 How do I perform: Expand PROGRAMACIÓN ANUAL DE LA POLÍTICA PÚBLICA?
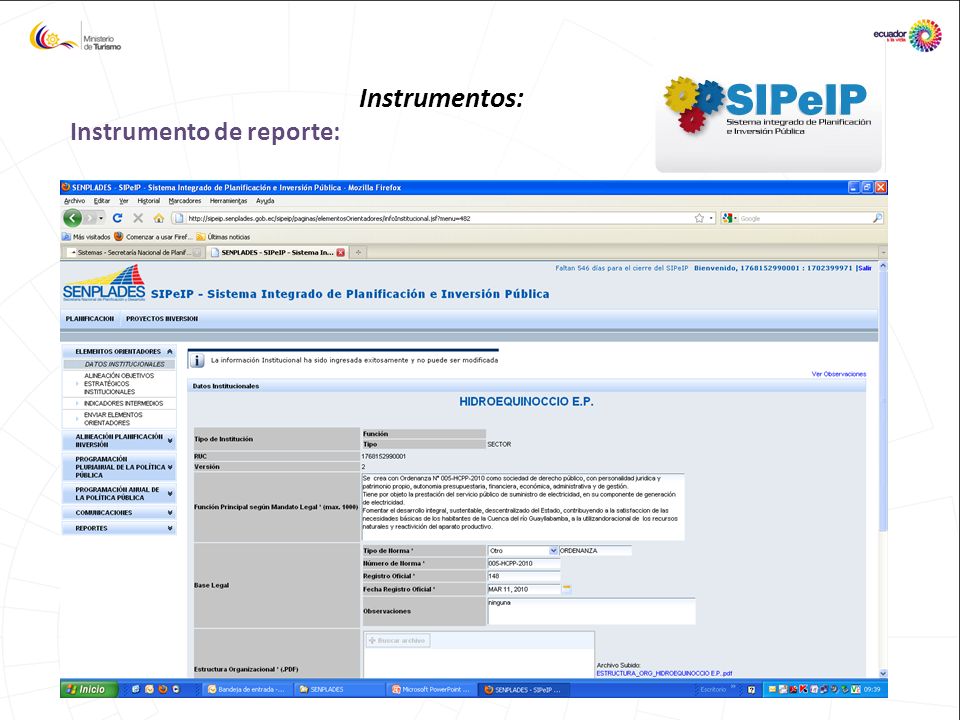[x=119, y=493]
